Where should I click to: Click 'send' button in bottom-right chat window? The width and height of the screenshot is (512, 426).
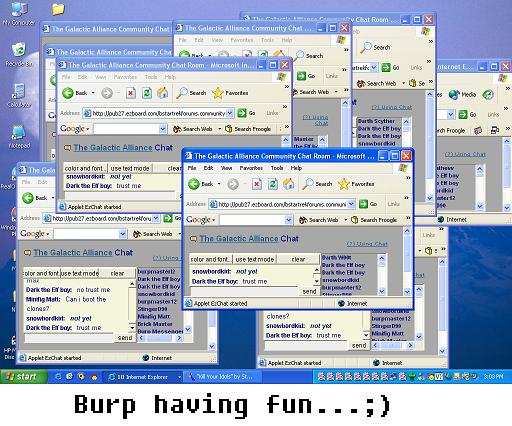click(x=359, y=345)
